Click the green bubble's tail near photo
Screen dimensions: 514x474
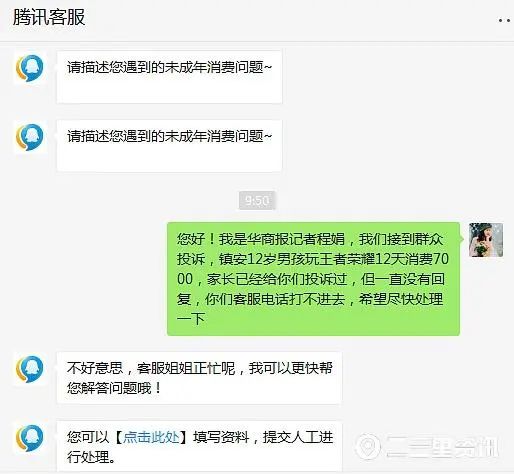coord(462,239)
